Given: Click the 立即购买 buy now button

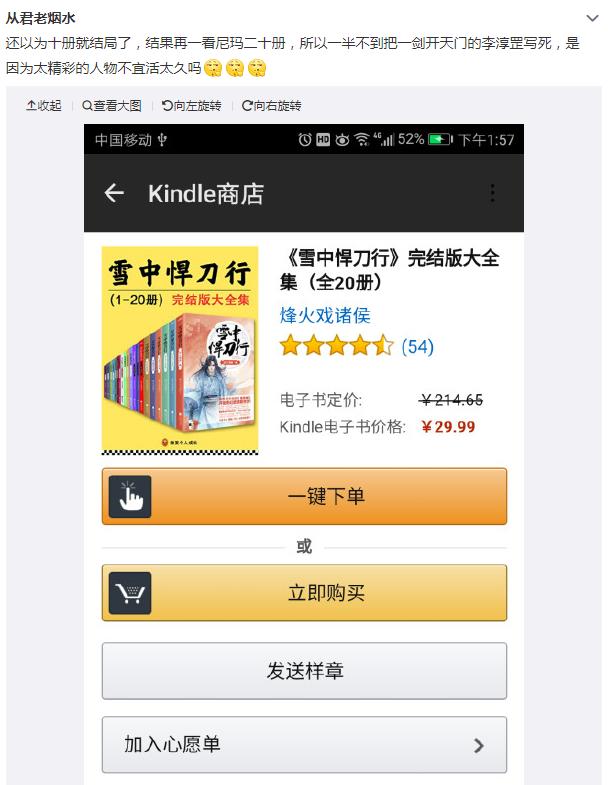Looking at the screenshot, I should [x=305, y=593].
